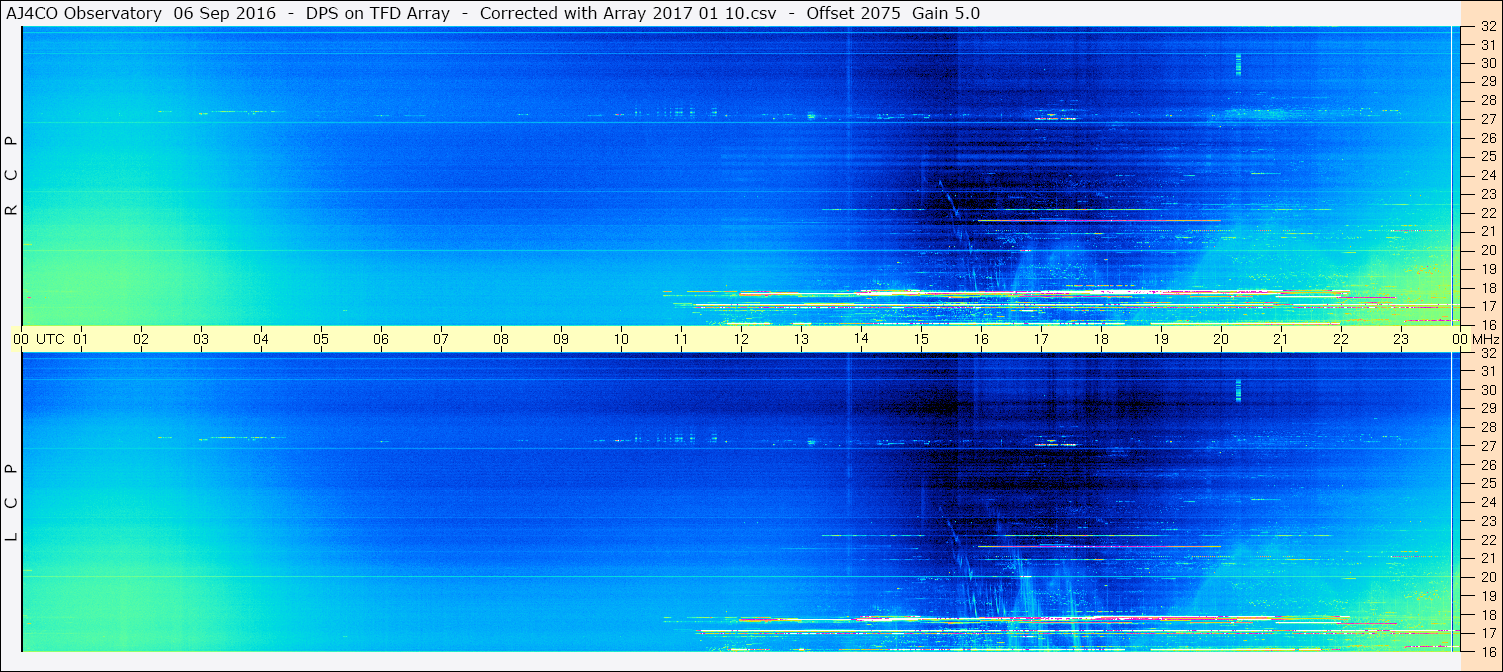Click the "26" MHz label in LCP panel

point(1487,465)
